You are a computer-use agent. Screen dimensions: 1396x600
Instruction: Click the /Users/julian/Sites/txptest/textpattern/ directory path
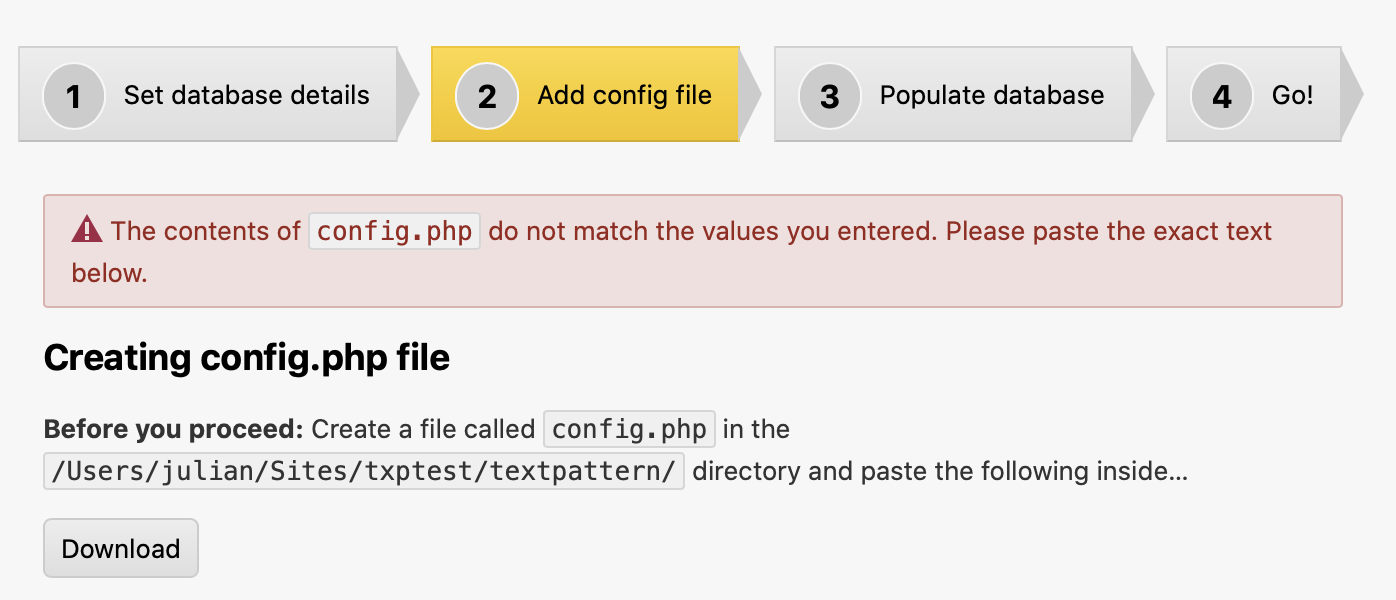pyautogui.click(x=364, y=471)
